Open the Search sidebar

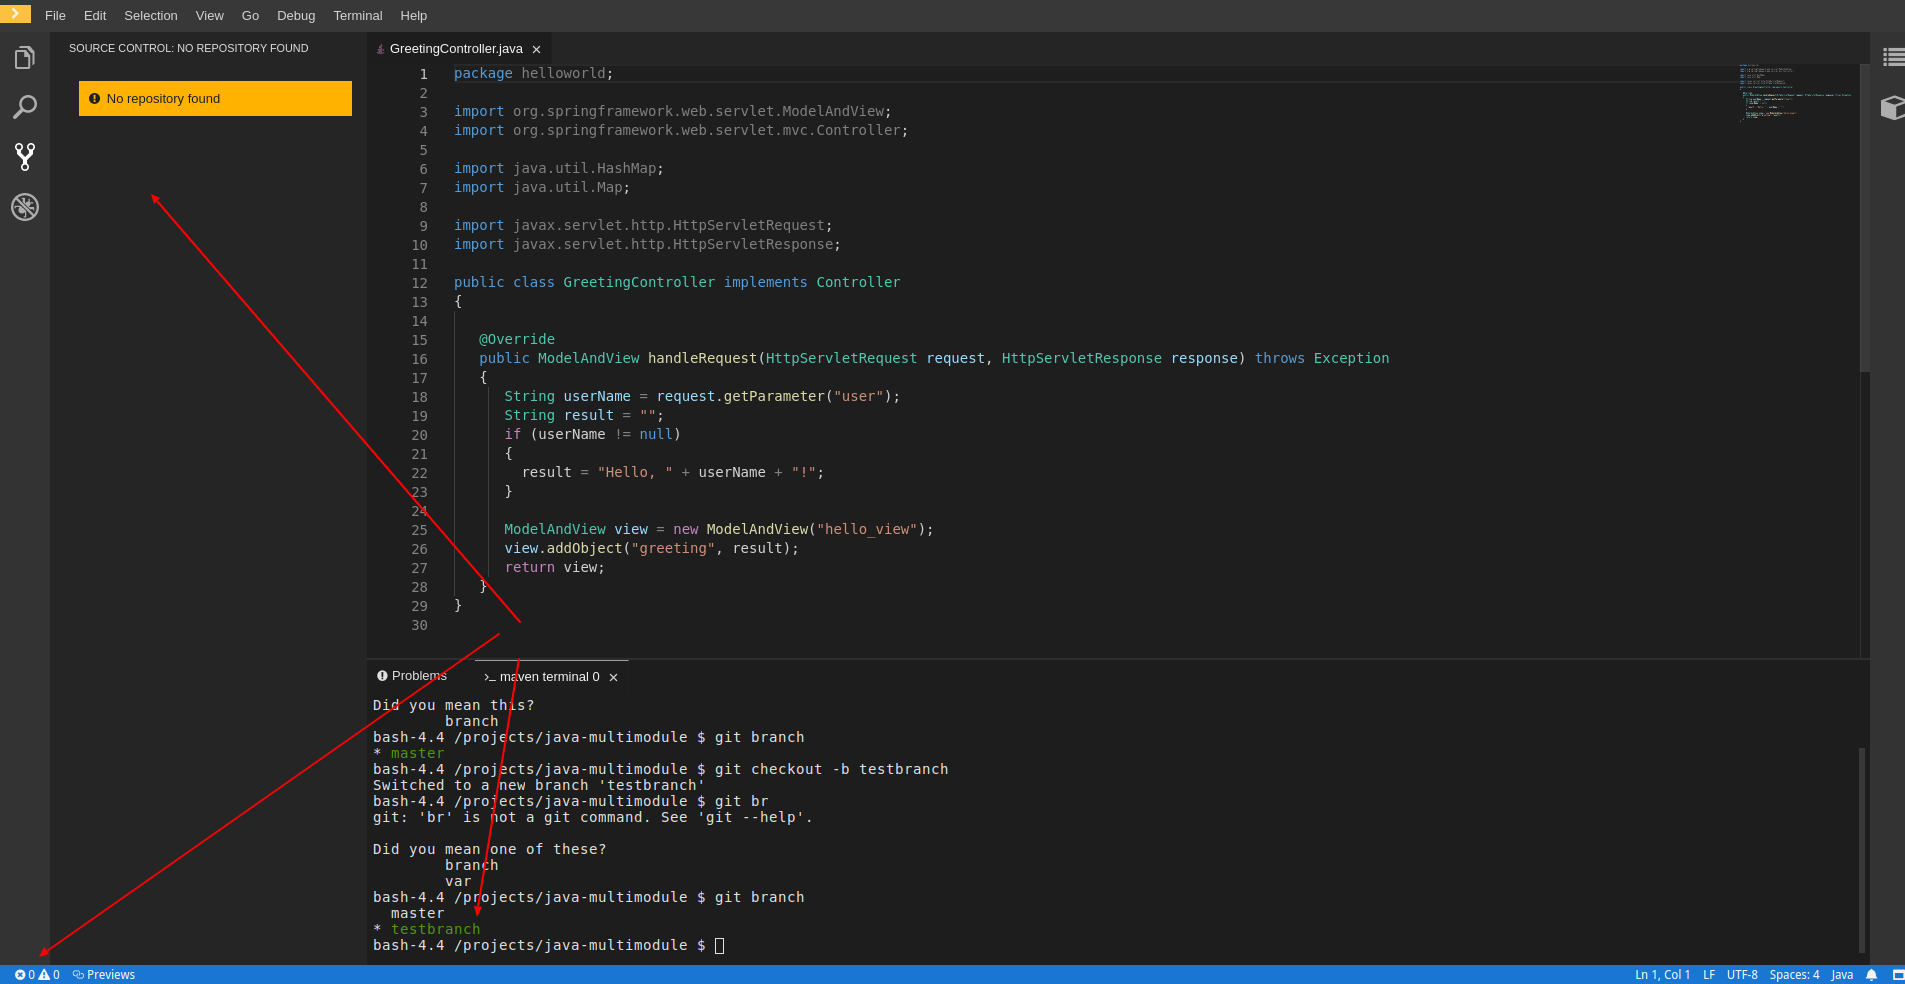(x=24, y=107)
